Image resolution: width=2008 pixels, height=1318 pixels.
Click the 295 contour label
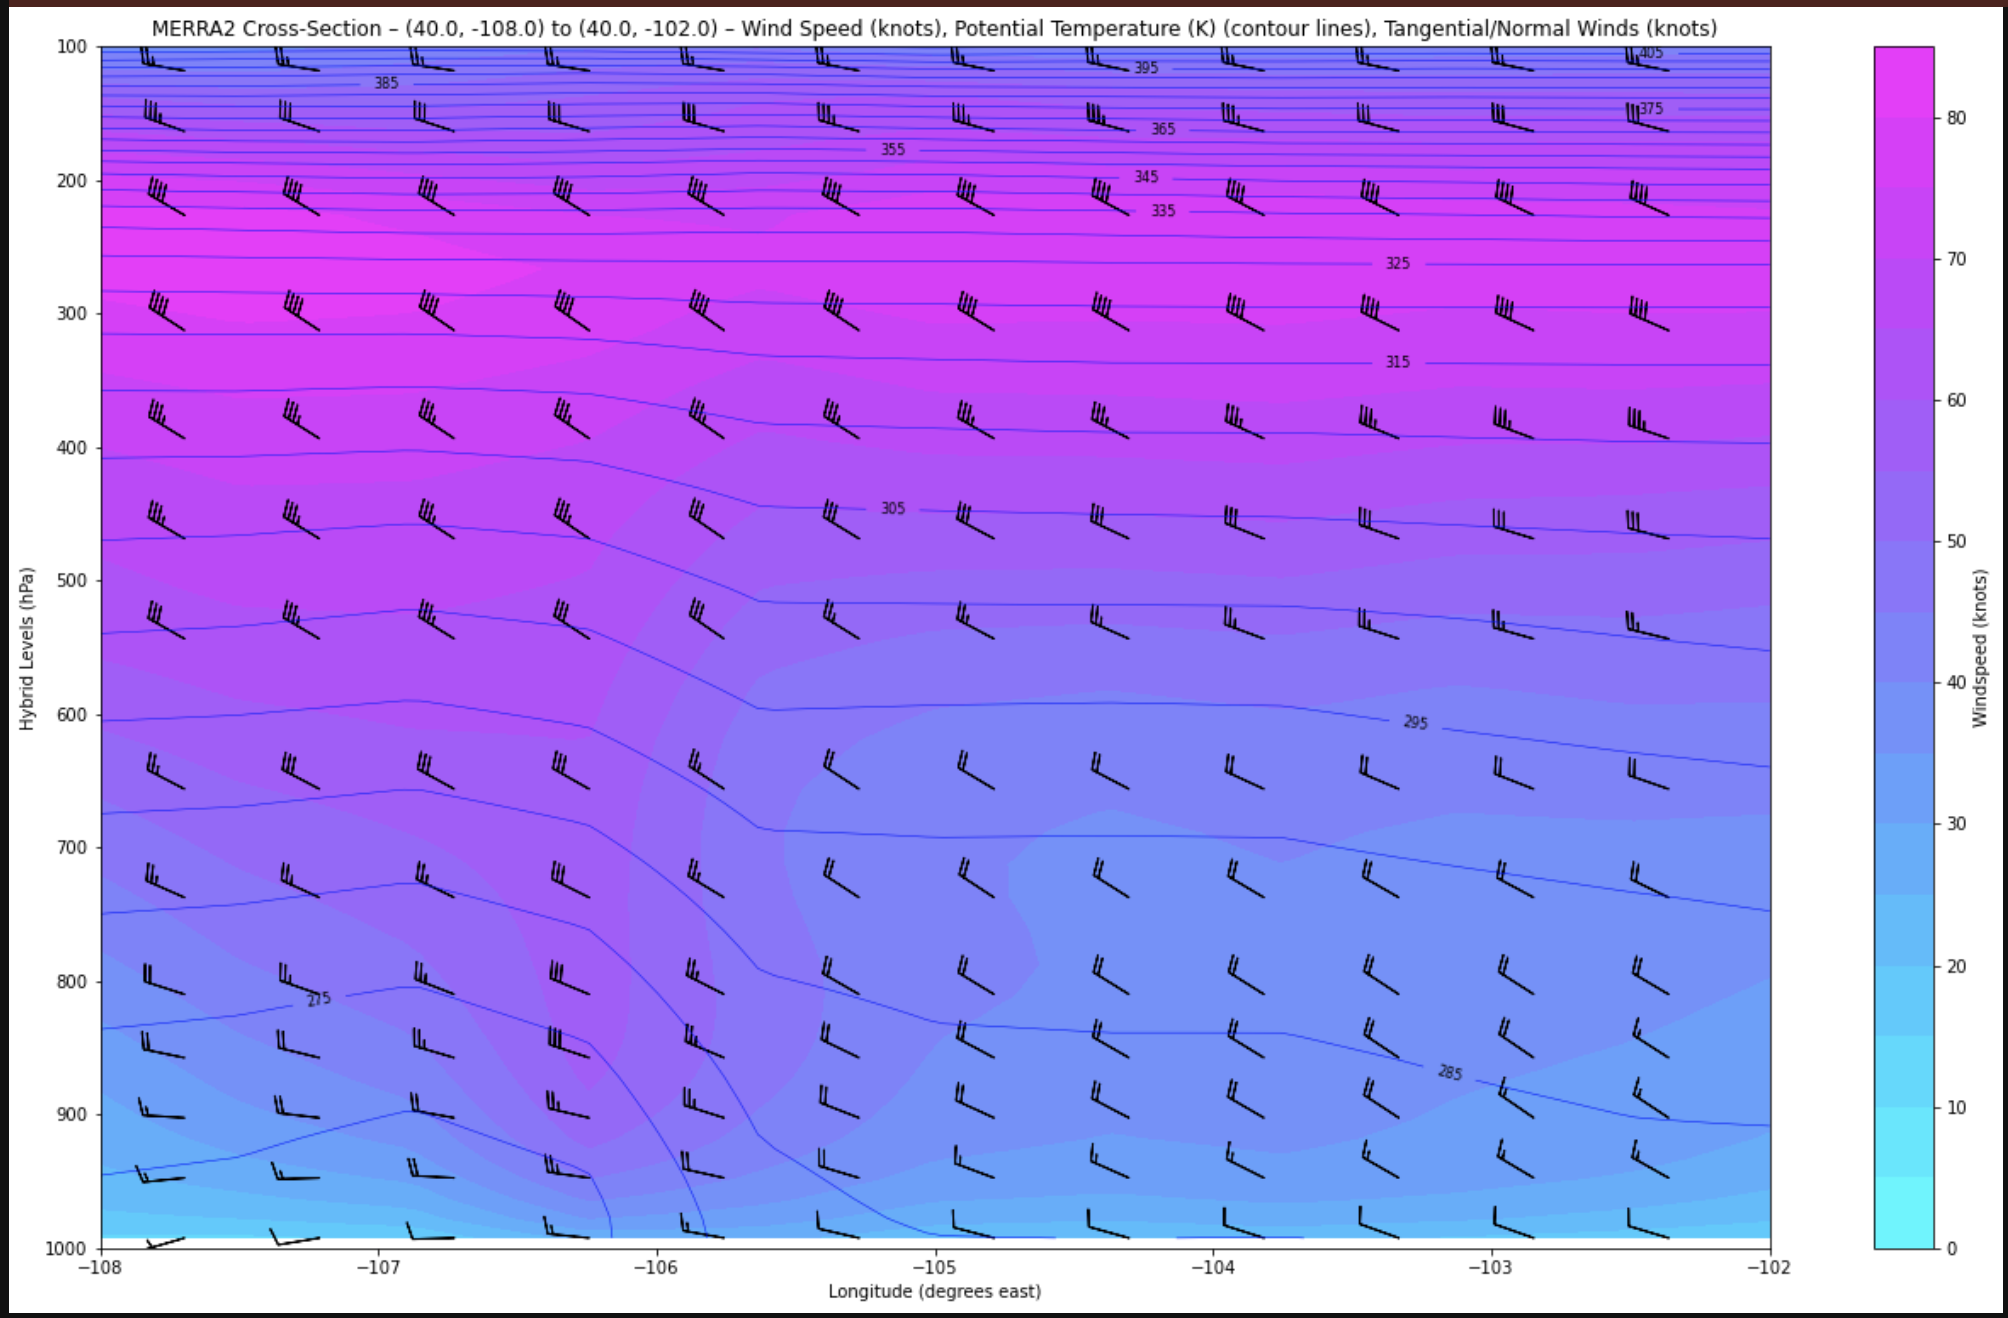coord(1416,722)
